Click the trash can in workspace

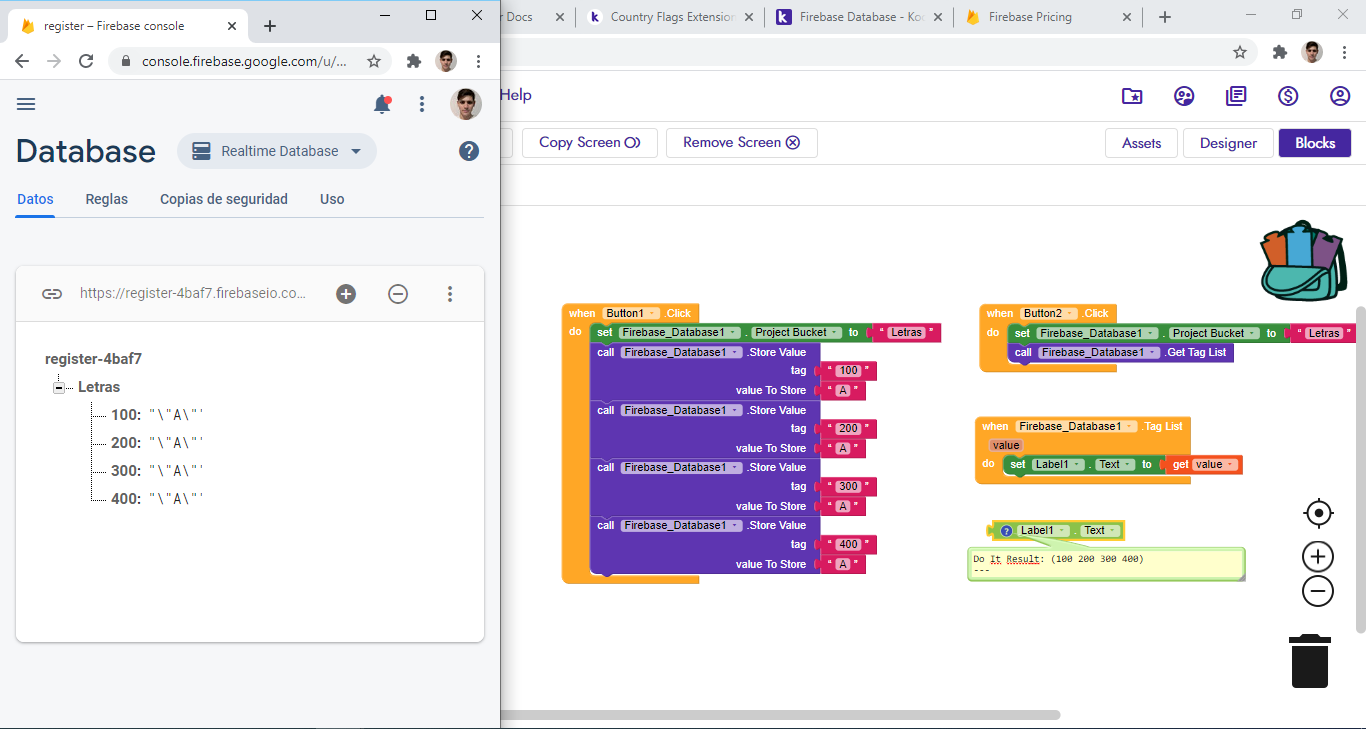click(1309, 660)
